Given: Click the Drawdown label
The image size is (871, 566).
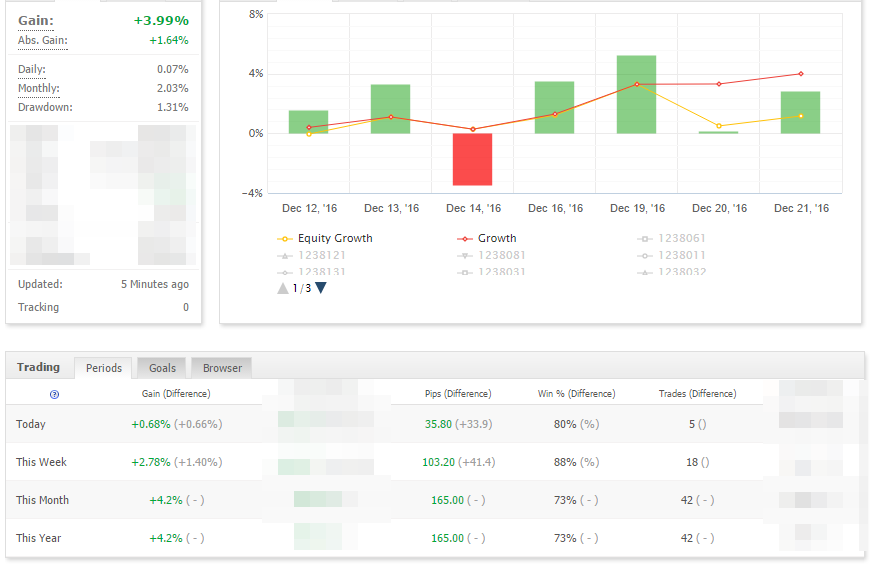Looking at the screenshot, I should pos(45,107).
